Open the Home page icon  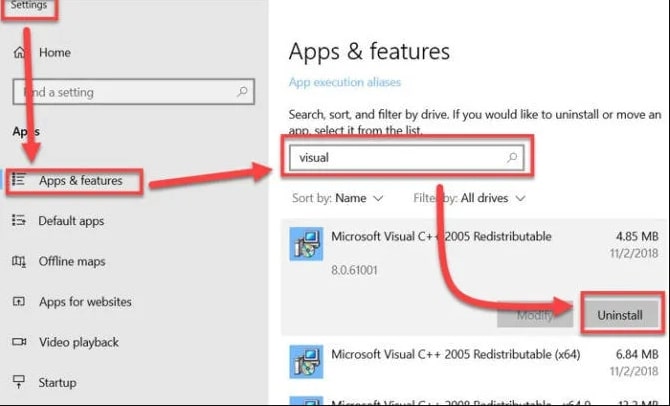tap(19, 53)
